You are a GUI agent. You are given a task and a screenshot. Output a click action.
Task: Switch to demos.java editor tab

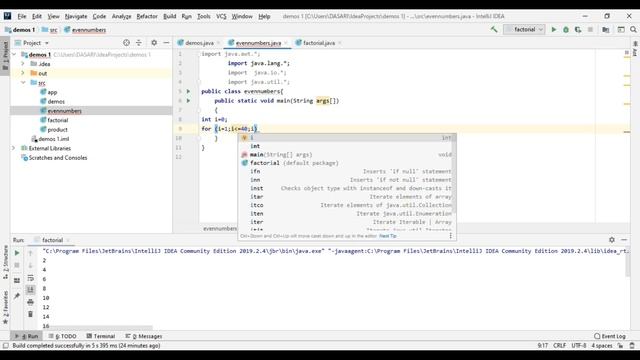click(199, 43)
